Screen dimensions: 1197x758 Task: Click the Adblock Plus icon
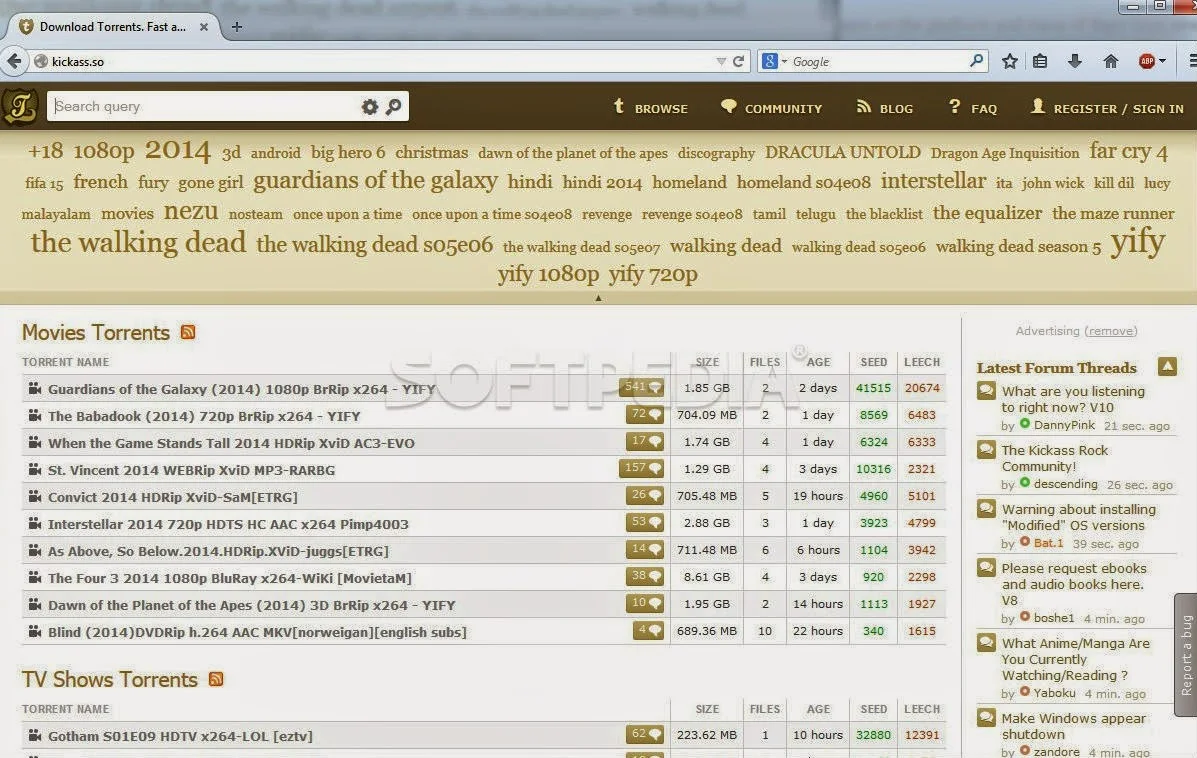[1147, 61]
